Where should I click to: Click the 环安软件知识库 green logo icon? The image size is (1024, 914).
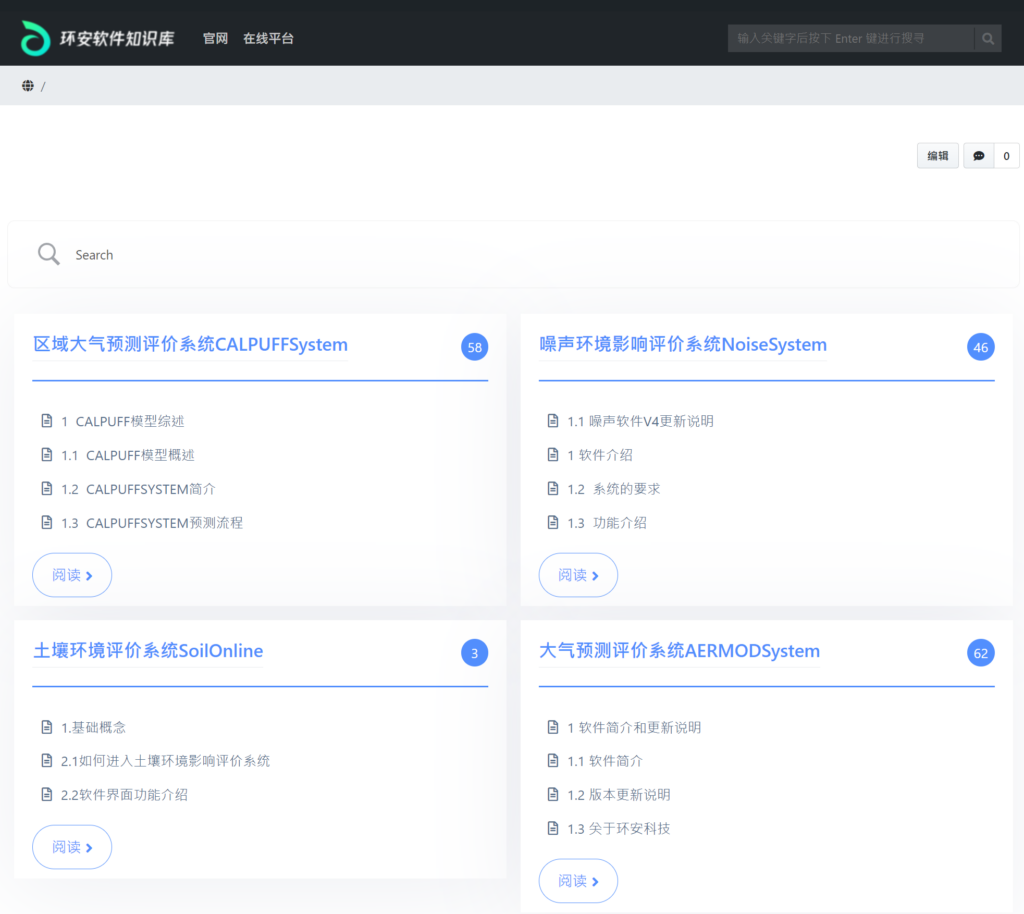pyautogui.click(x=35, y=38)
